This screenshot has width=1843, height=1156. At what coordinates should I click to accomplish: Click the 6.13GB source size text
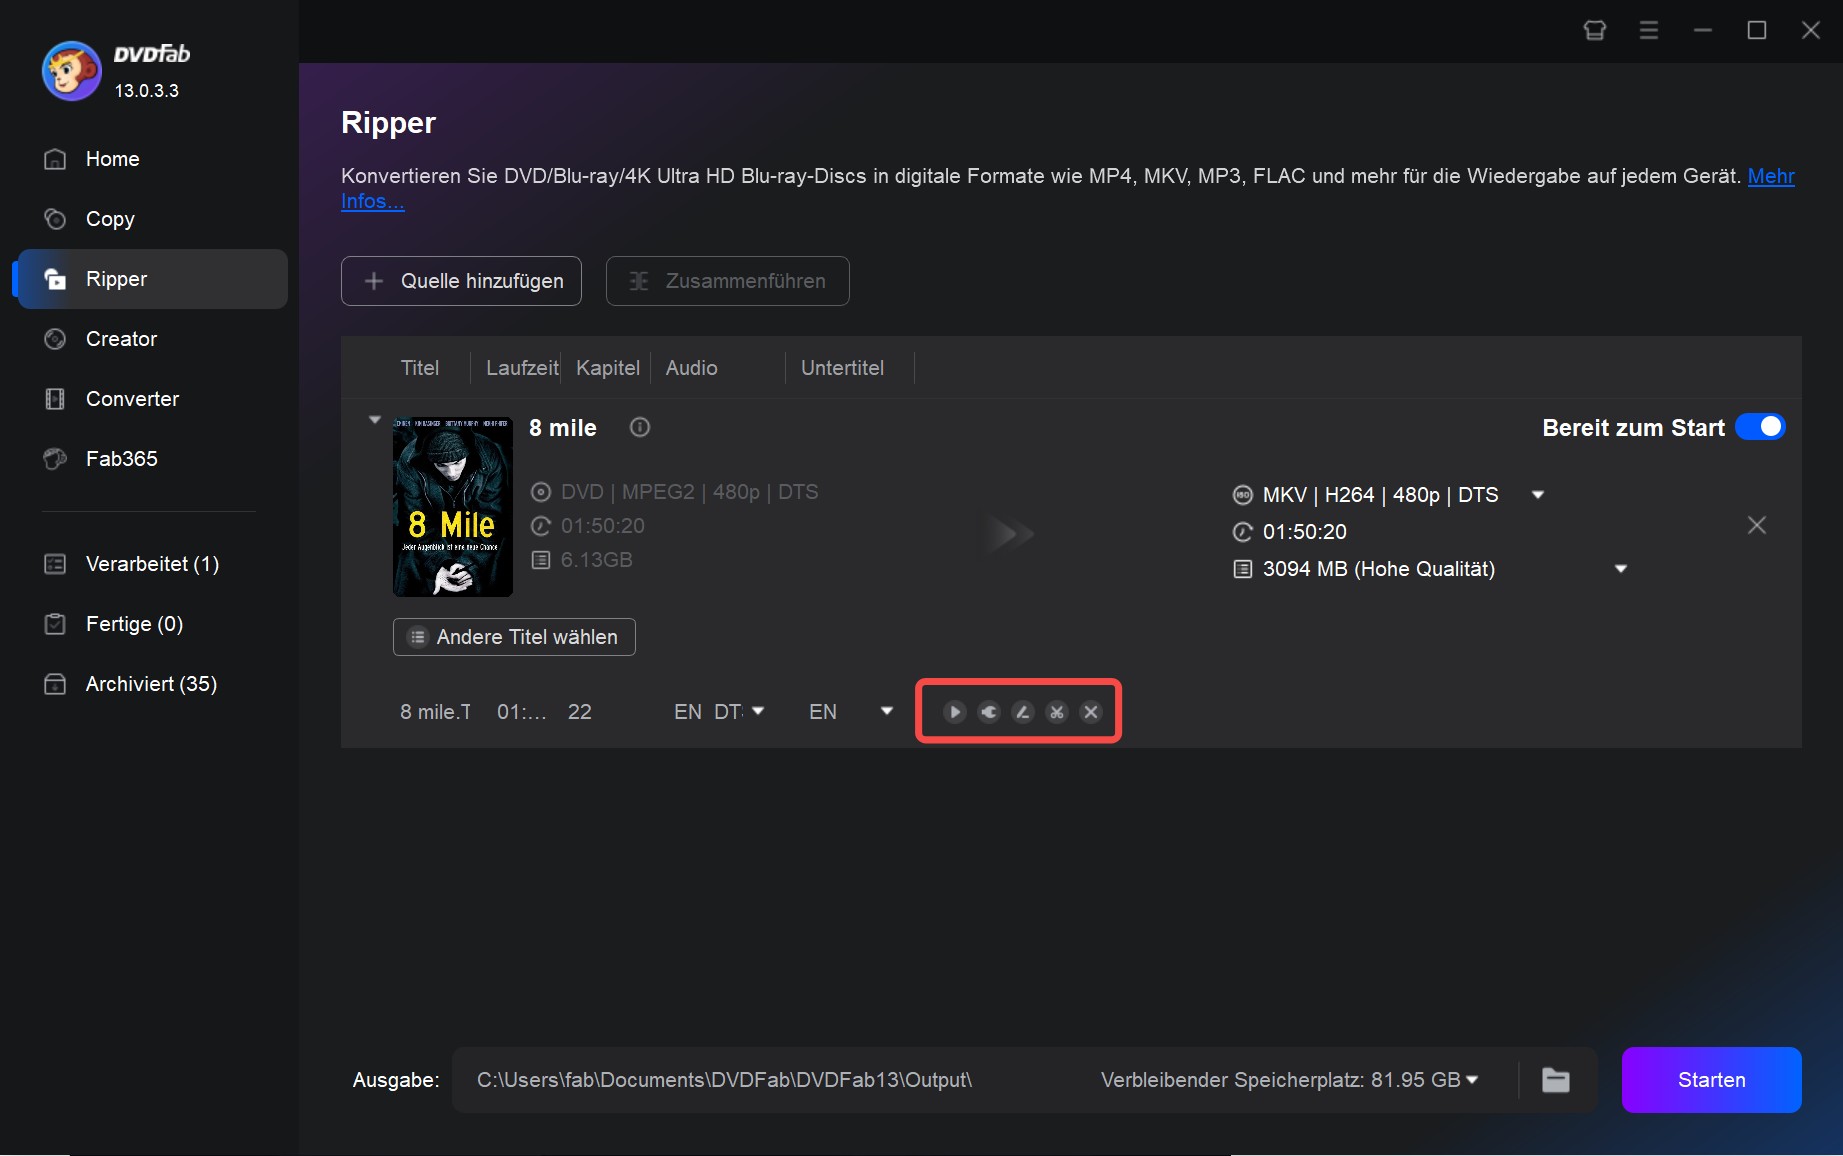point(597,560)
